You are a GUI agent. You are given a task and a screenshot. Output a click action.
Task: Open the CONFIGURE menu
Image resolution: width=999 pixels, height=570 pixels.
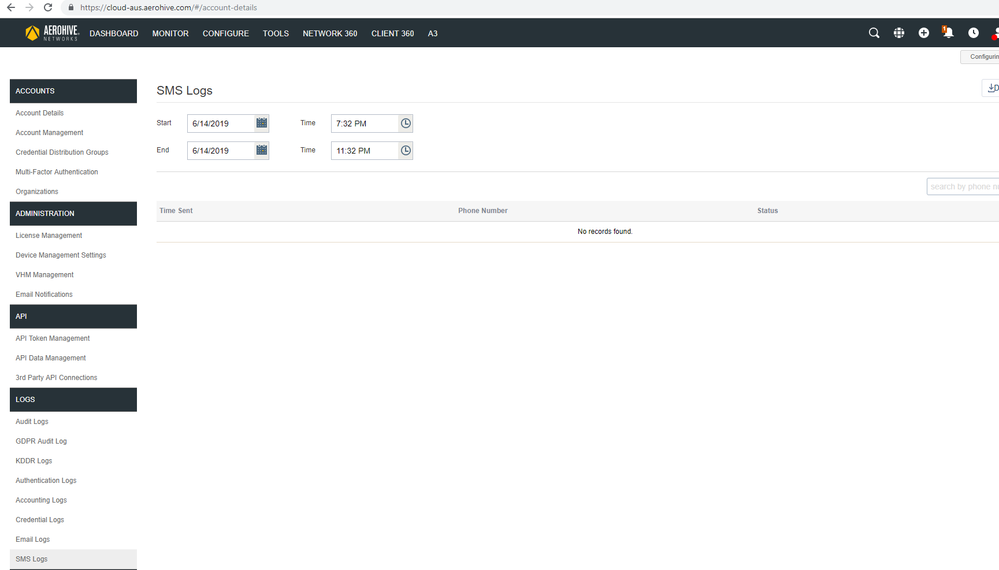226,34
